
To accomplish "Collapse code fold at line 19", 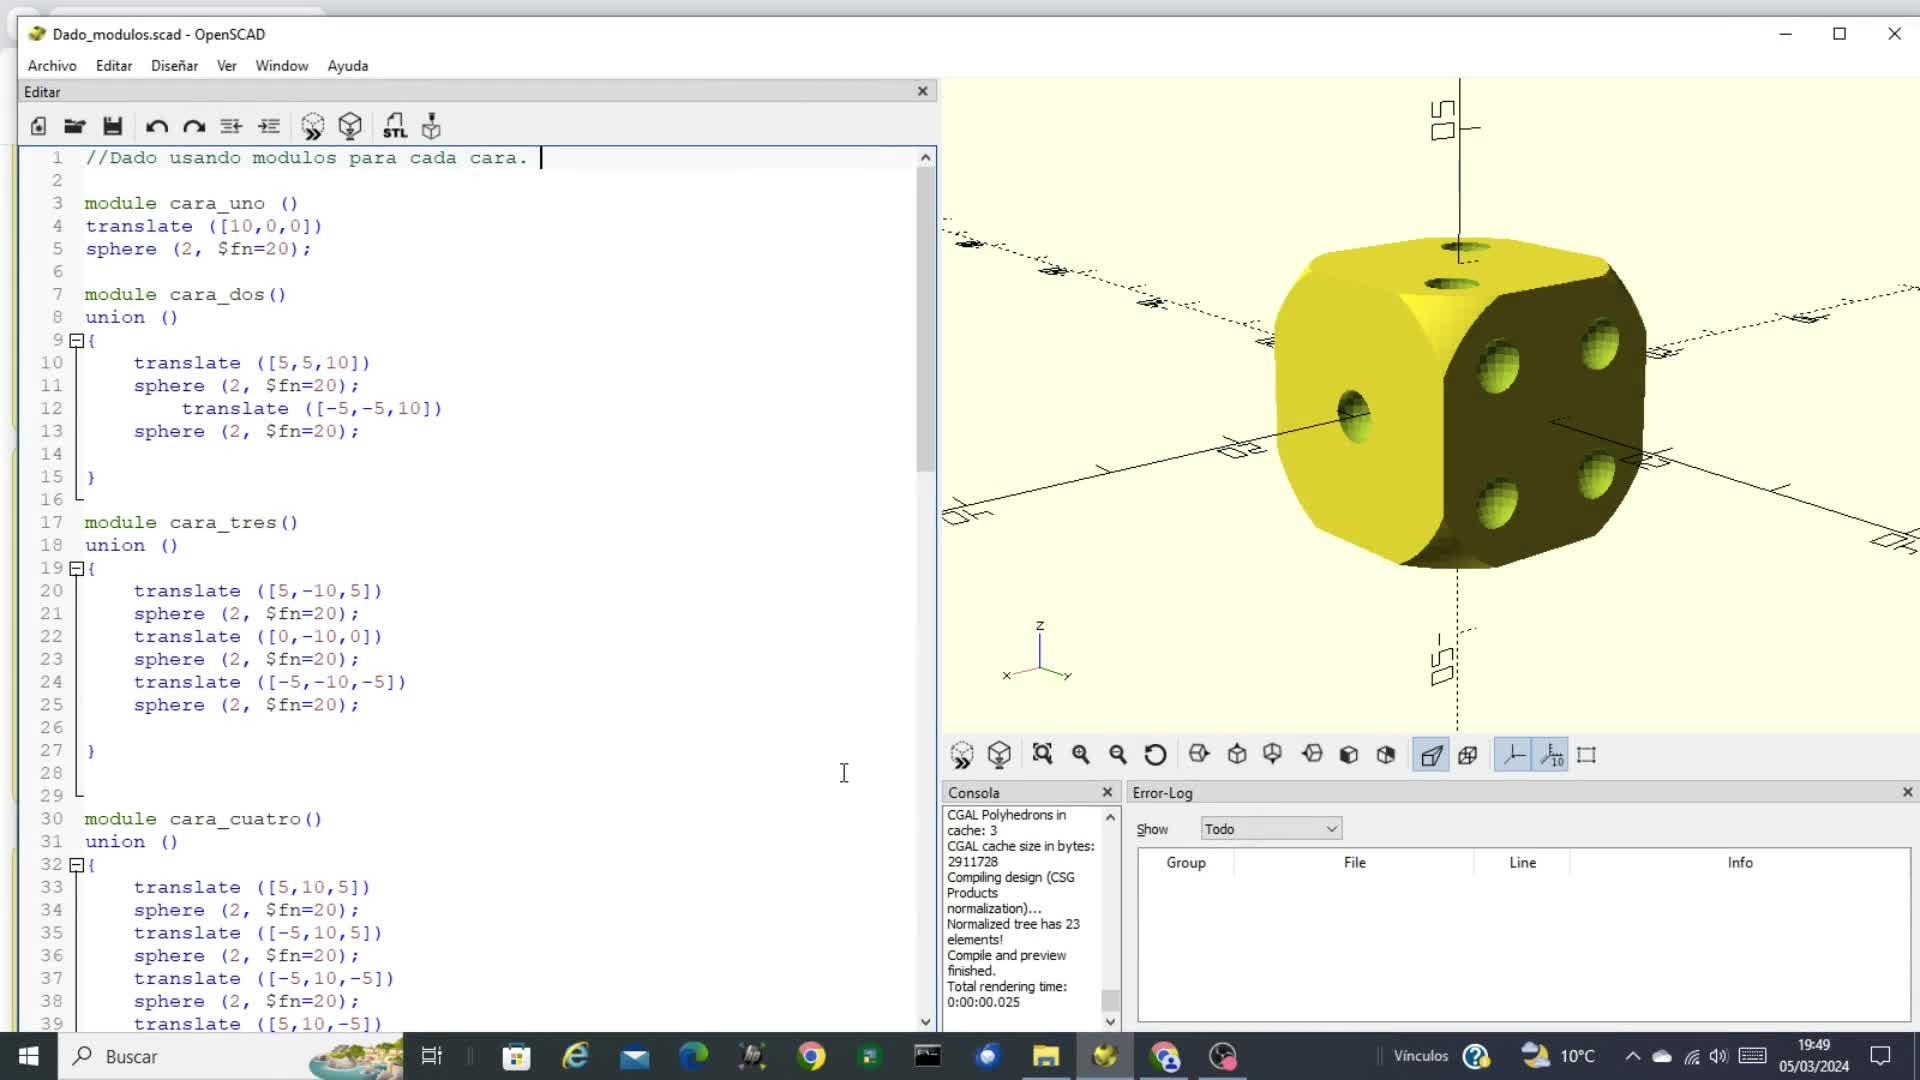I will [76, 568].
